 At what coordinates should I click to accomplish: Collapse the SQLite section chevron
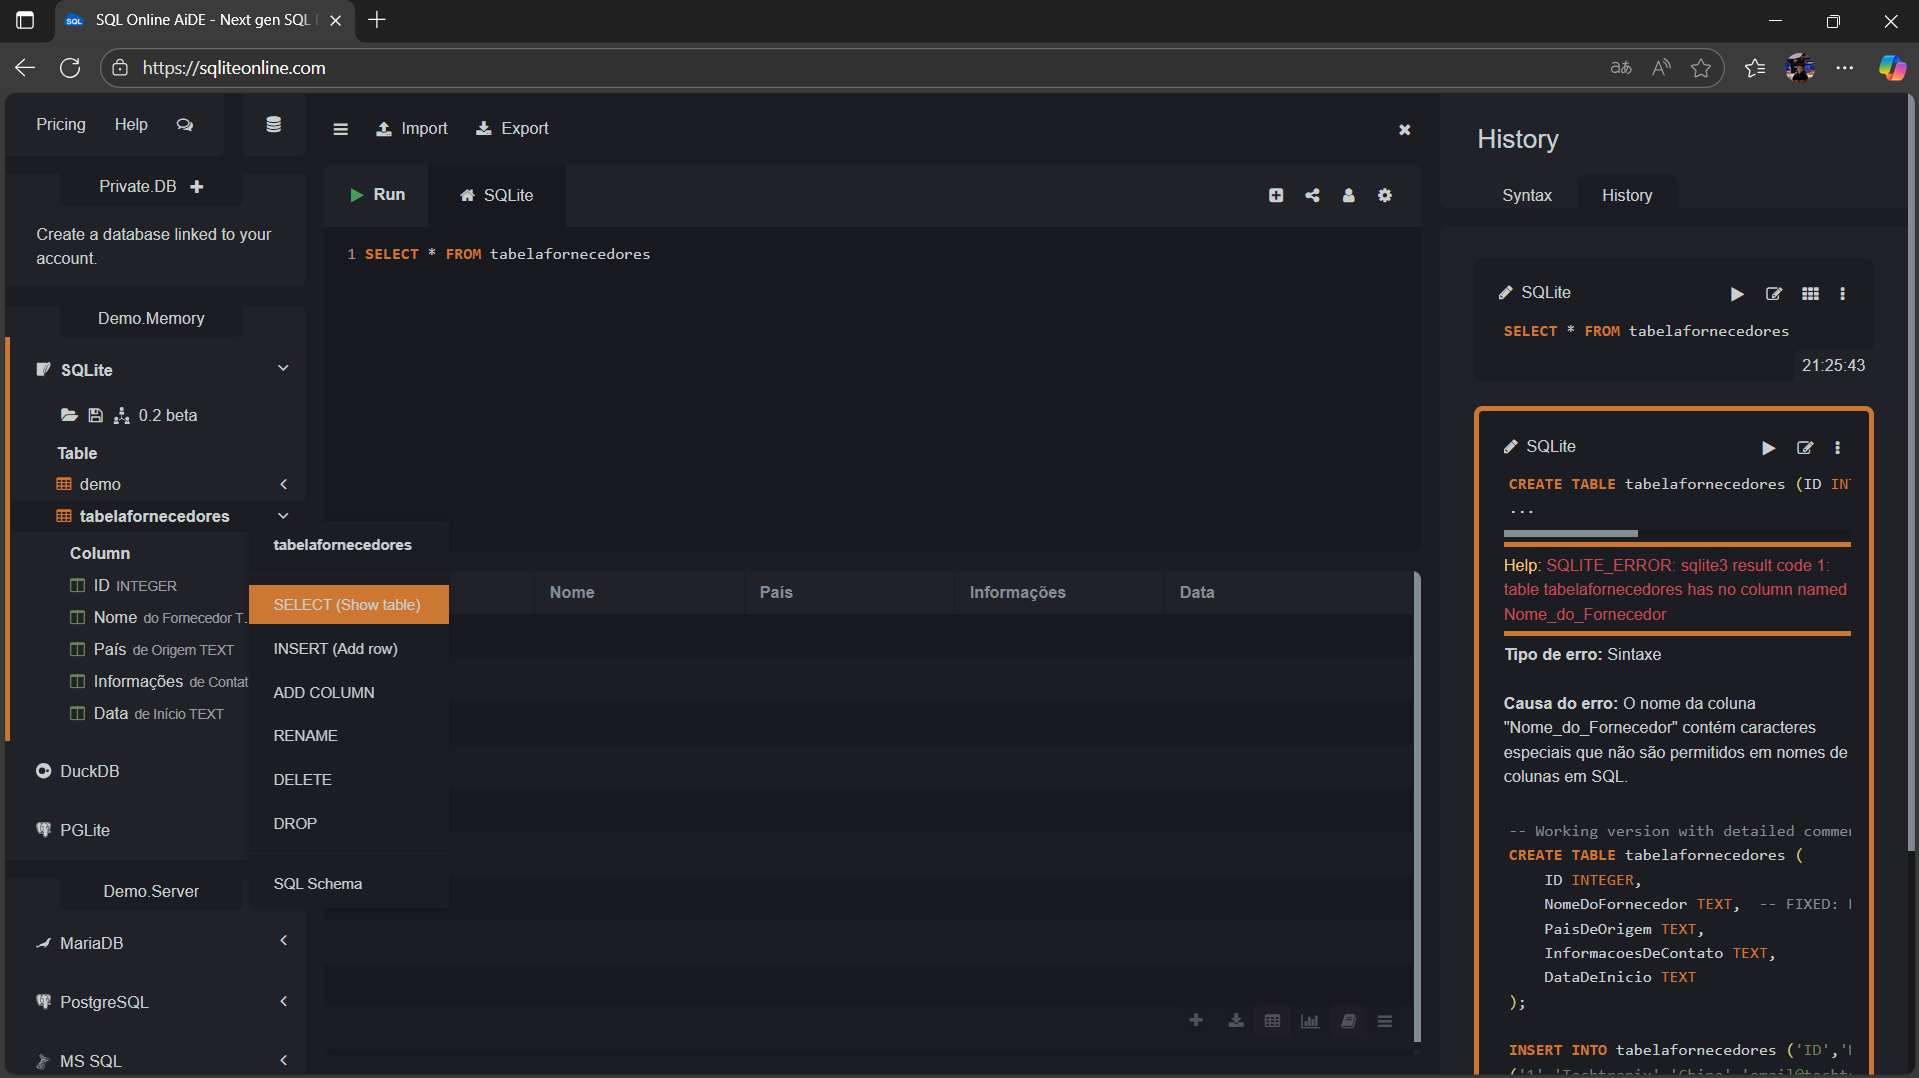(x=283, y=369)
